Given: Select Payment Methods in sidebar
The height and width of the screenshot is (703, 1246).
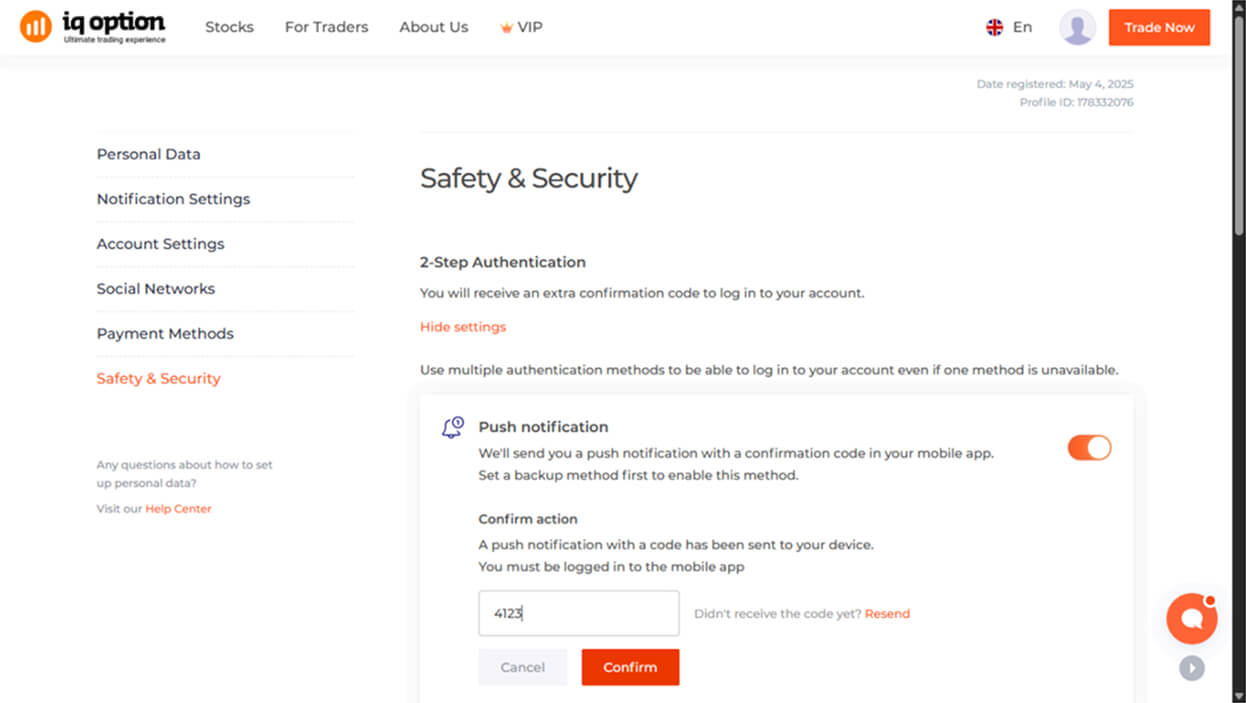Looking at the screenshot, I should (165, 334).
